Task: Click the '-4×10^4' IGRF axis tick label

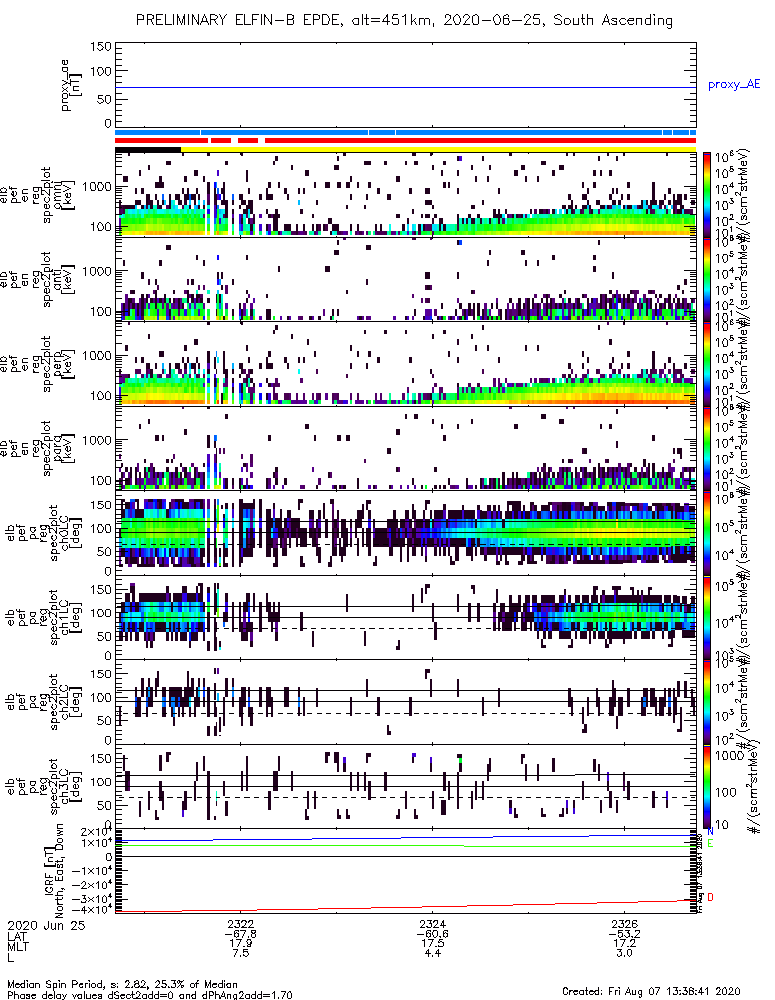Action: (93, 909)
